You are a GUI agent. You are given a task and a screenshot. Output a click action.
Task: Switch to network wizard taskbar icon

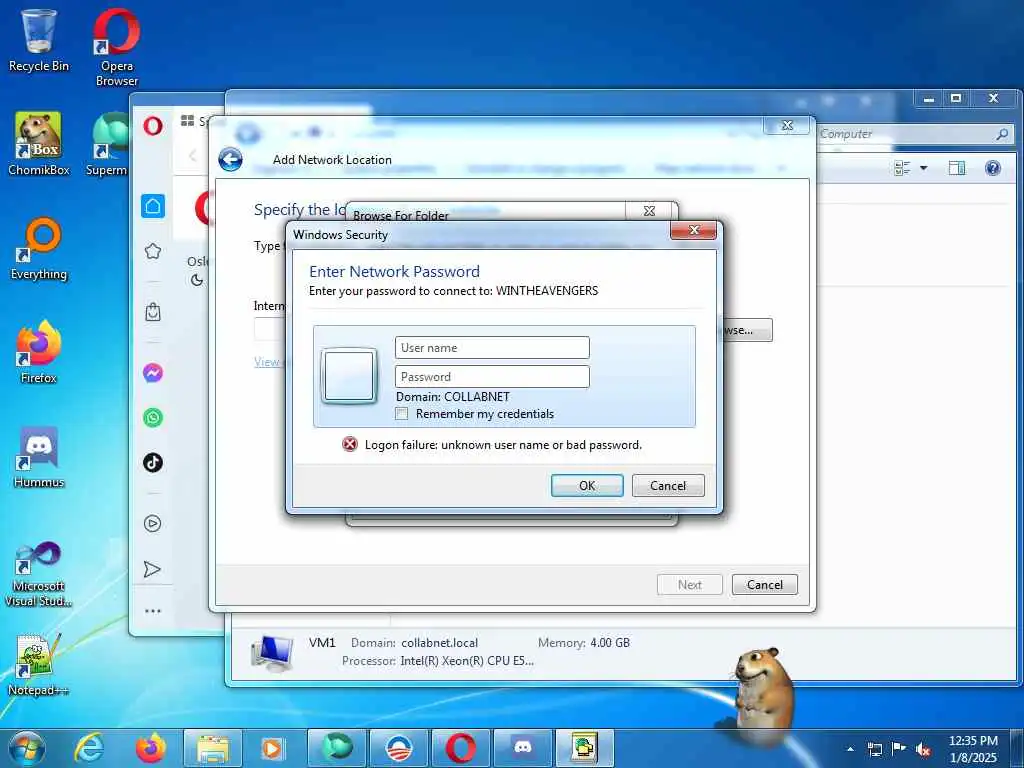point(584,749)
